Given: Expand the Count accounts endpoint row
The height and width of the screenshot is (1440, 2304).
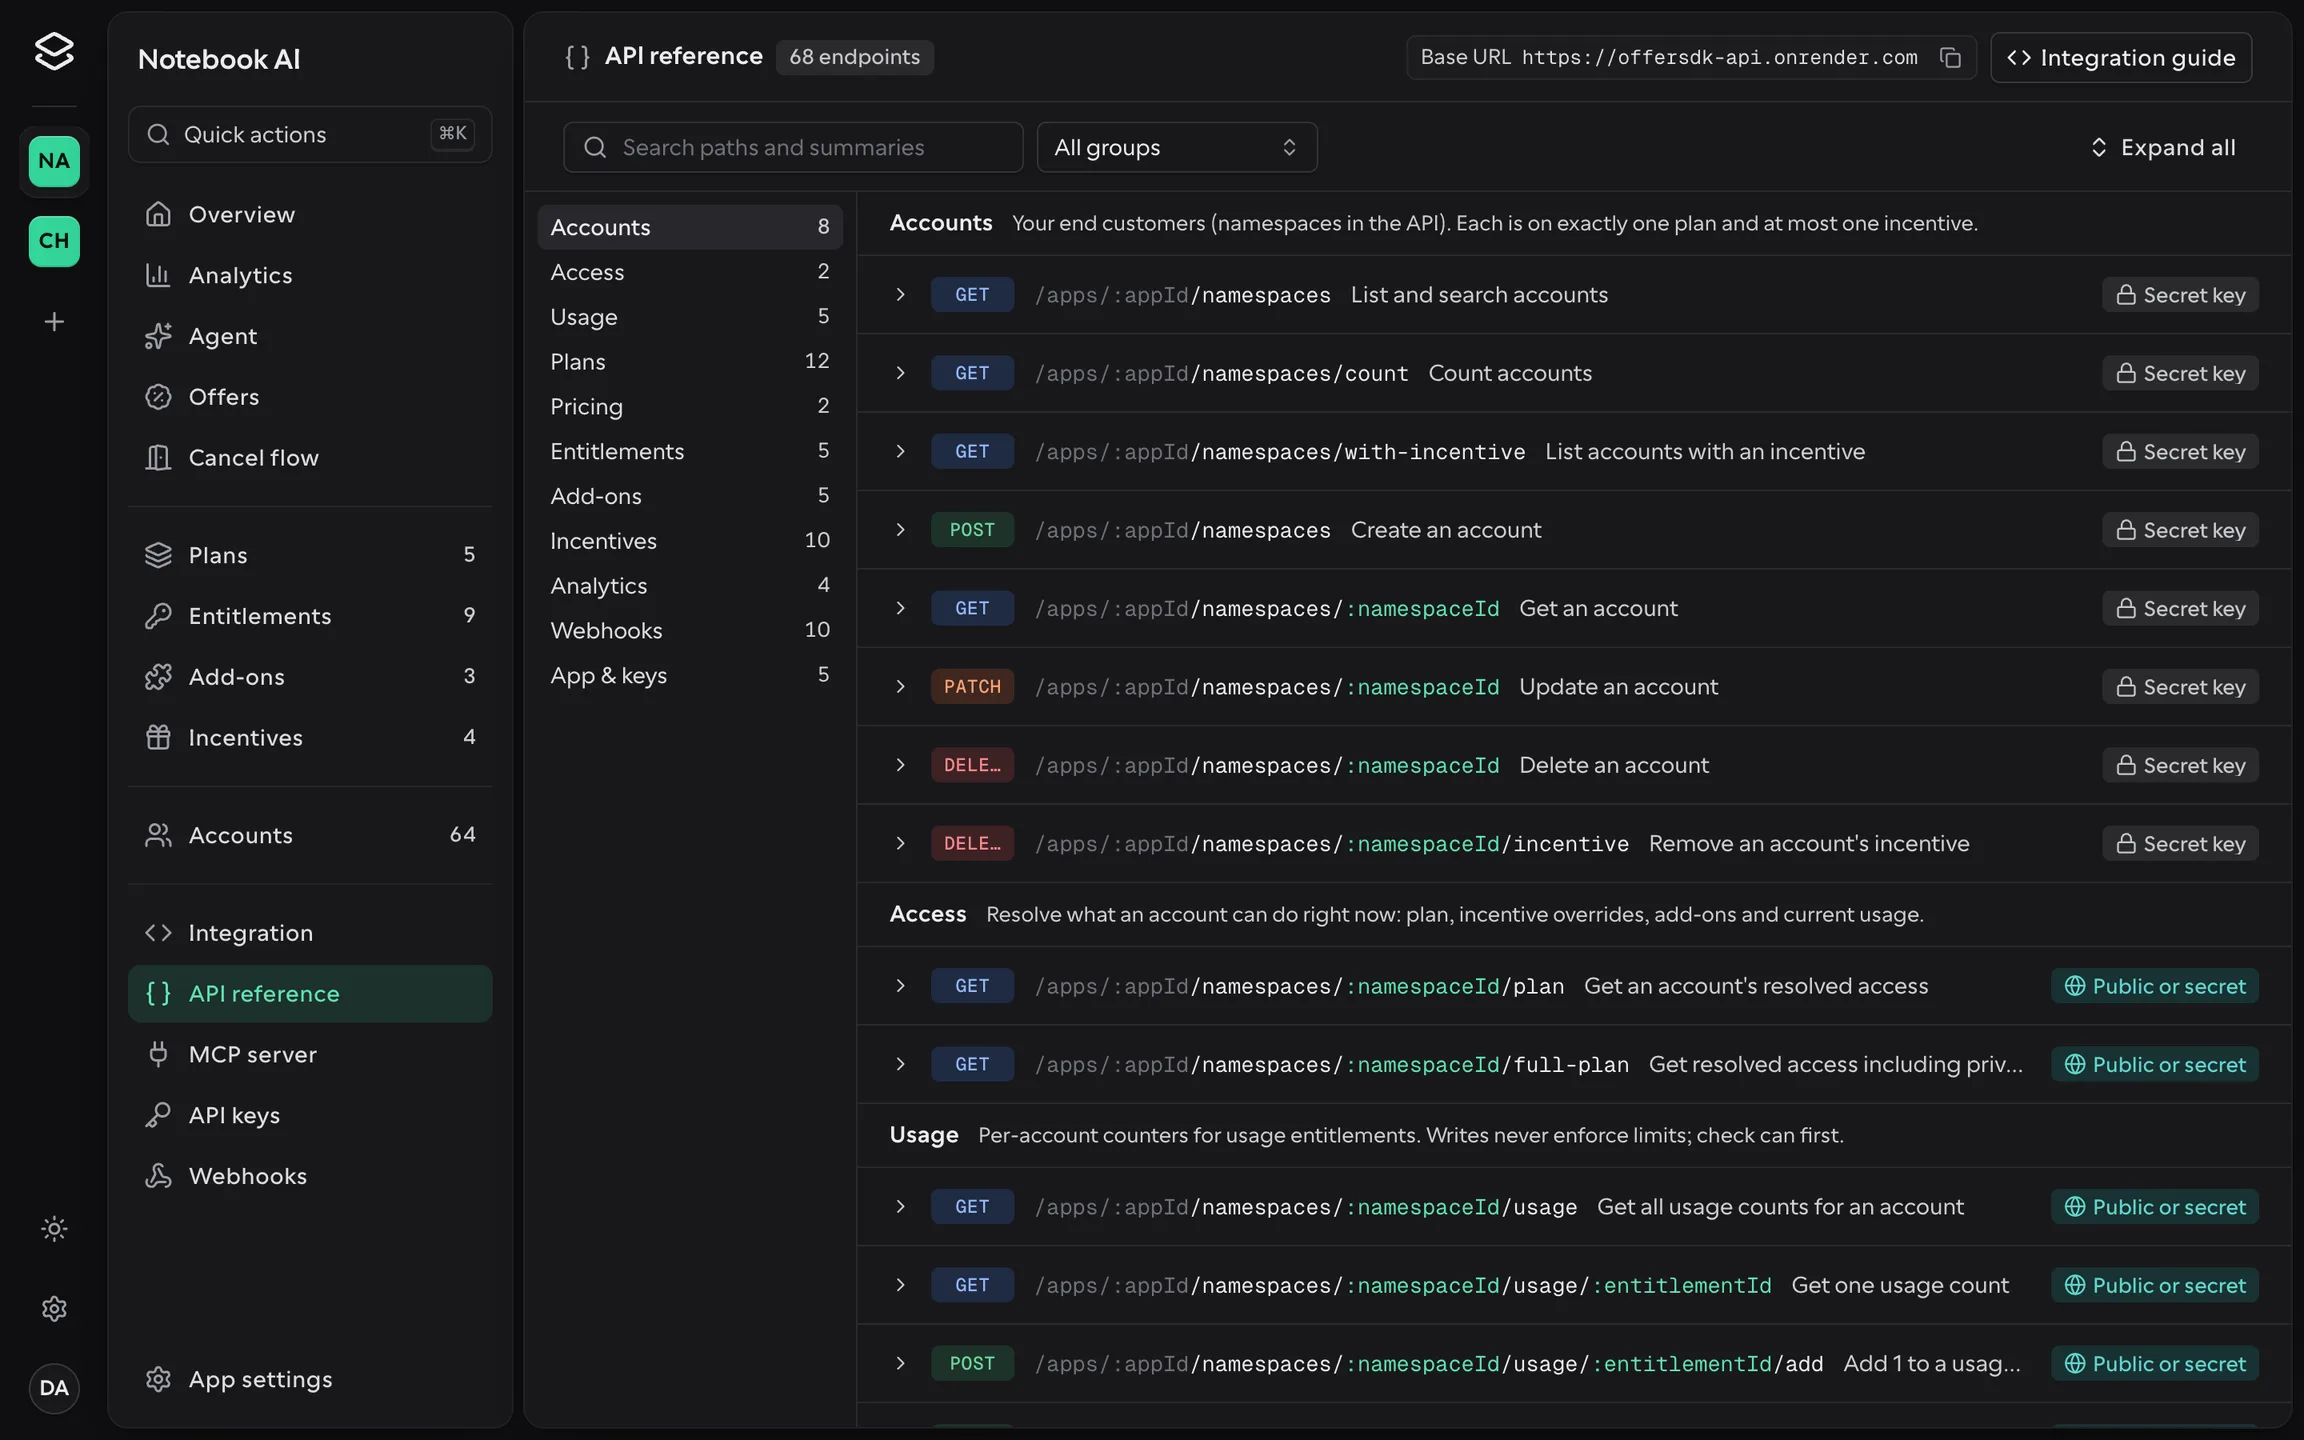Looking at the screenshot, I should tap(1574, 373).
